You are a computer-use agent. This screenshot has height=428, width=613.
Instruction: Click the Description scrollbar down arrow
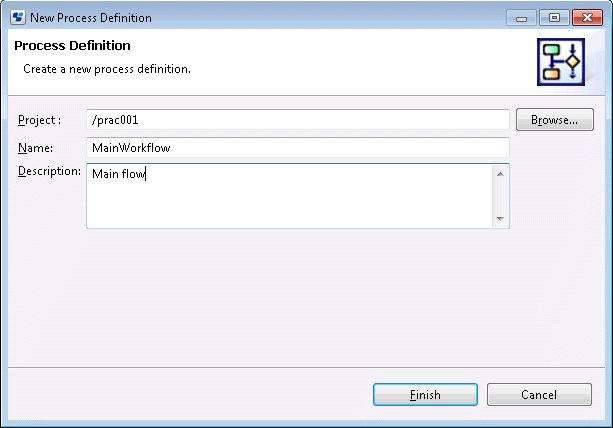(x=500, y=218)
